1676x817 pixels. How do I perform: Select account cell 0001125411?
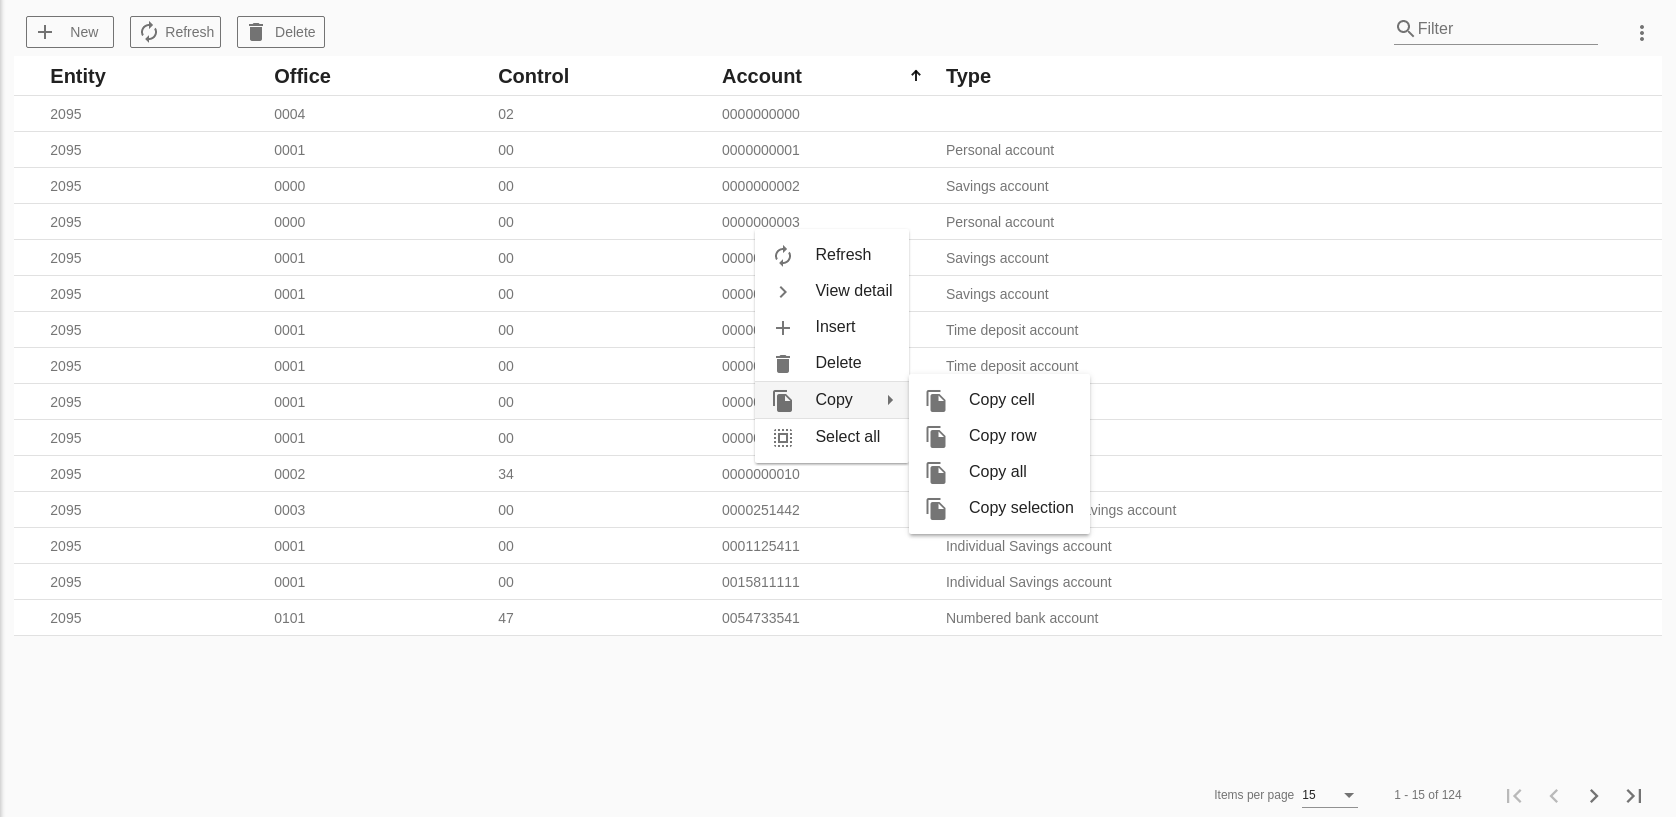[761, 546]
